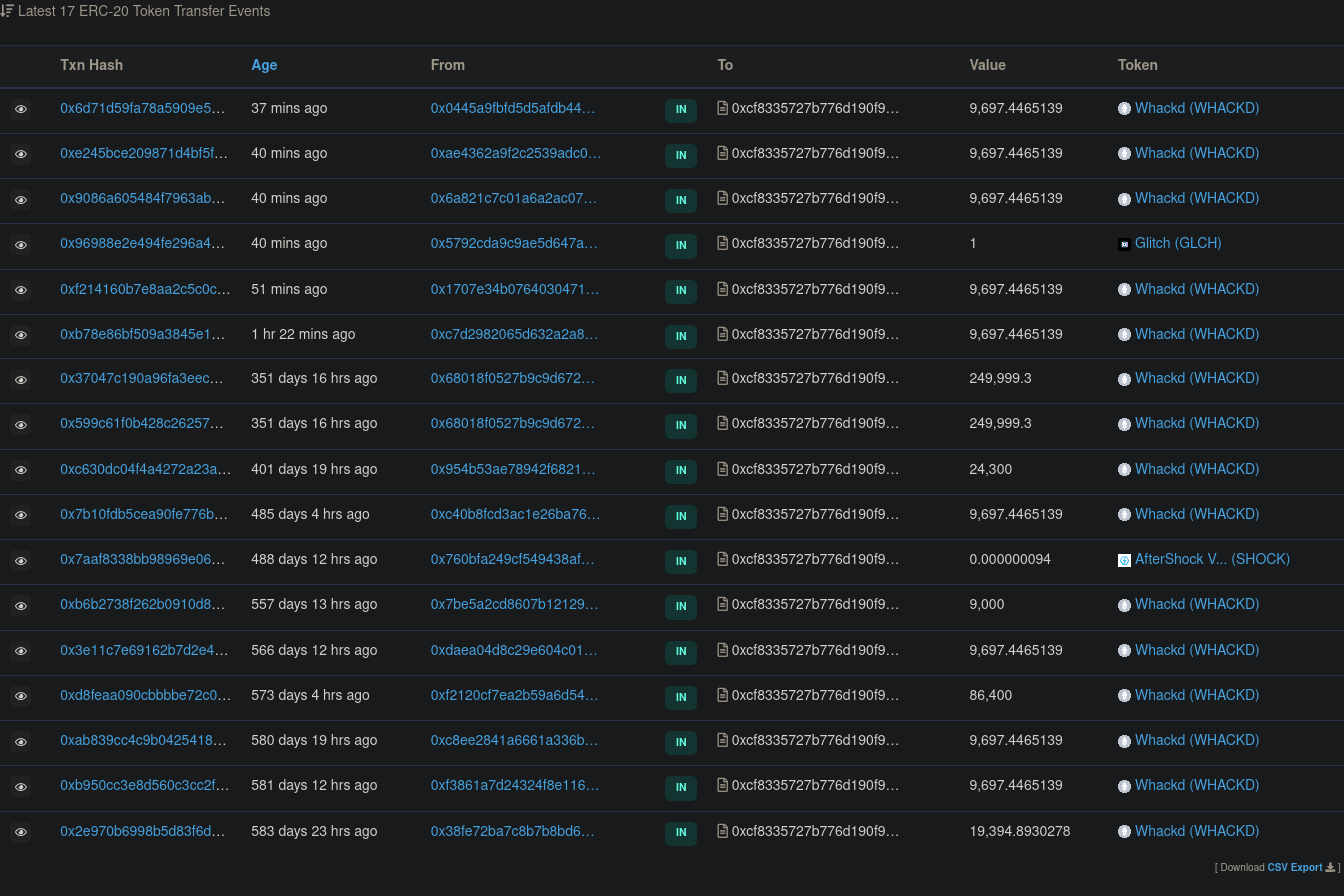The image size is (1344, 896).
Task: Click value 19,394.8930278
Action: pyautogui.click(x=1020, y=831)
